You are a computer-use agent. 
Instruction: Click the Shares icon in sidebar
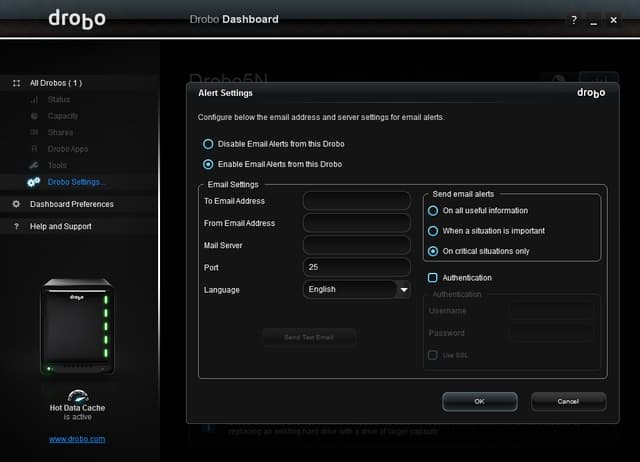tap(34, 132)
